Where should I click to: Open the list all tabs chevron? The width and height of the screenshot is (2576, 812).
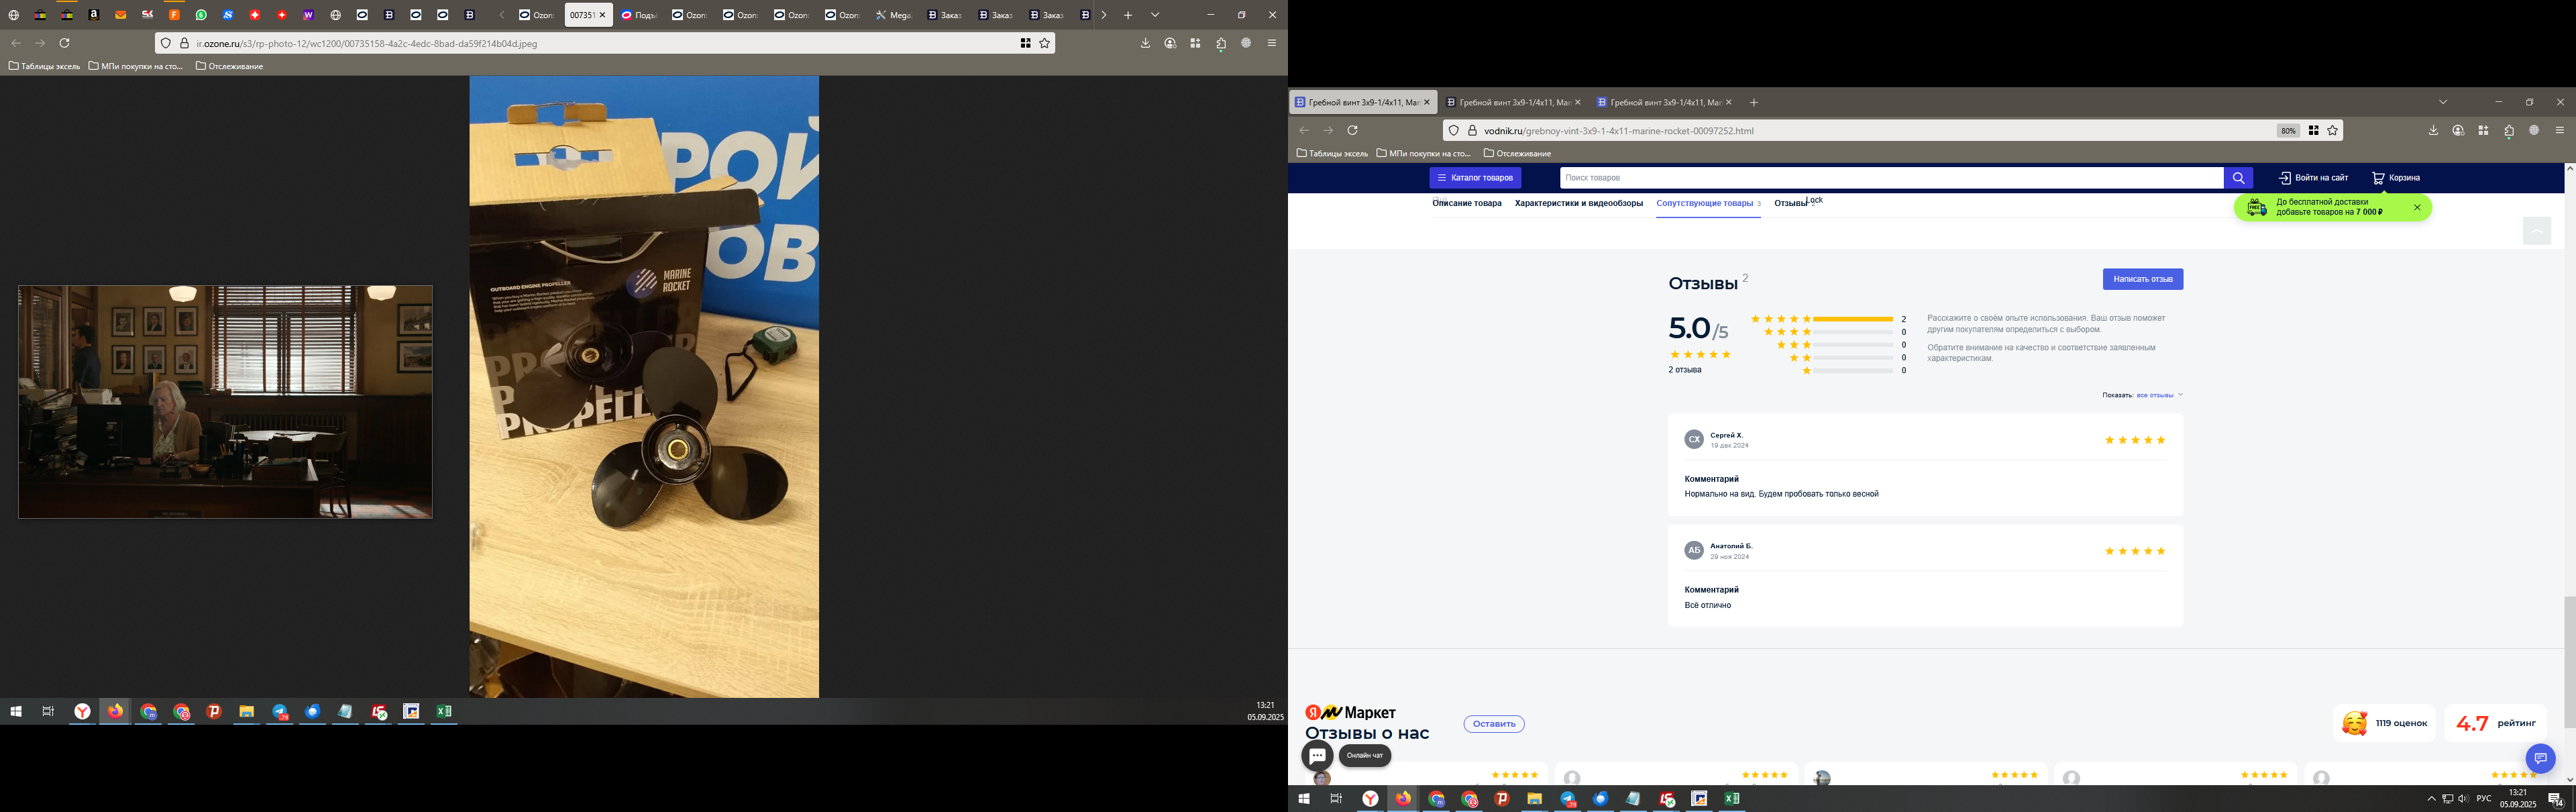tap(2443, 102)
